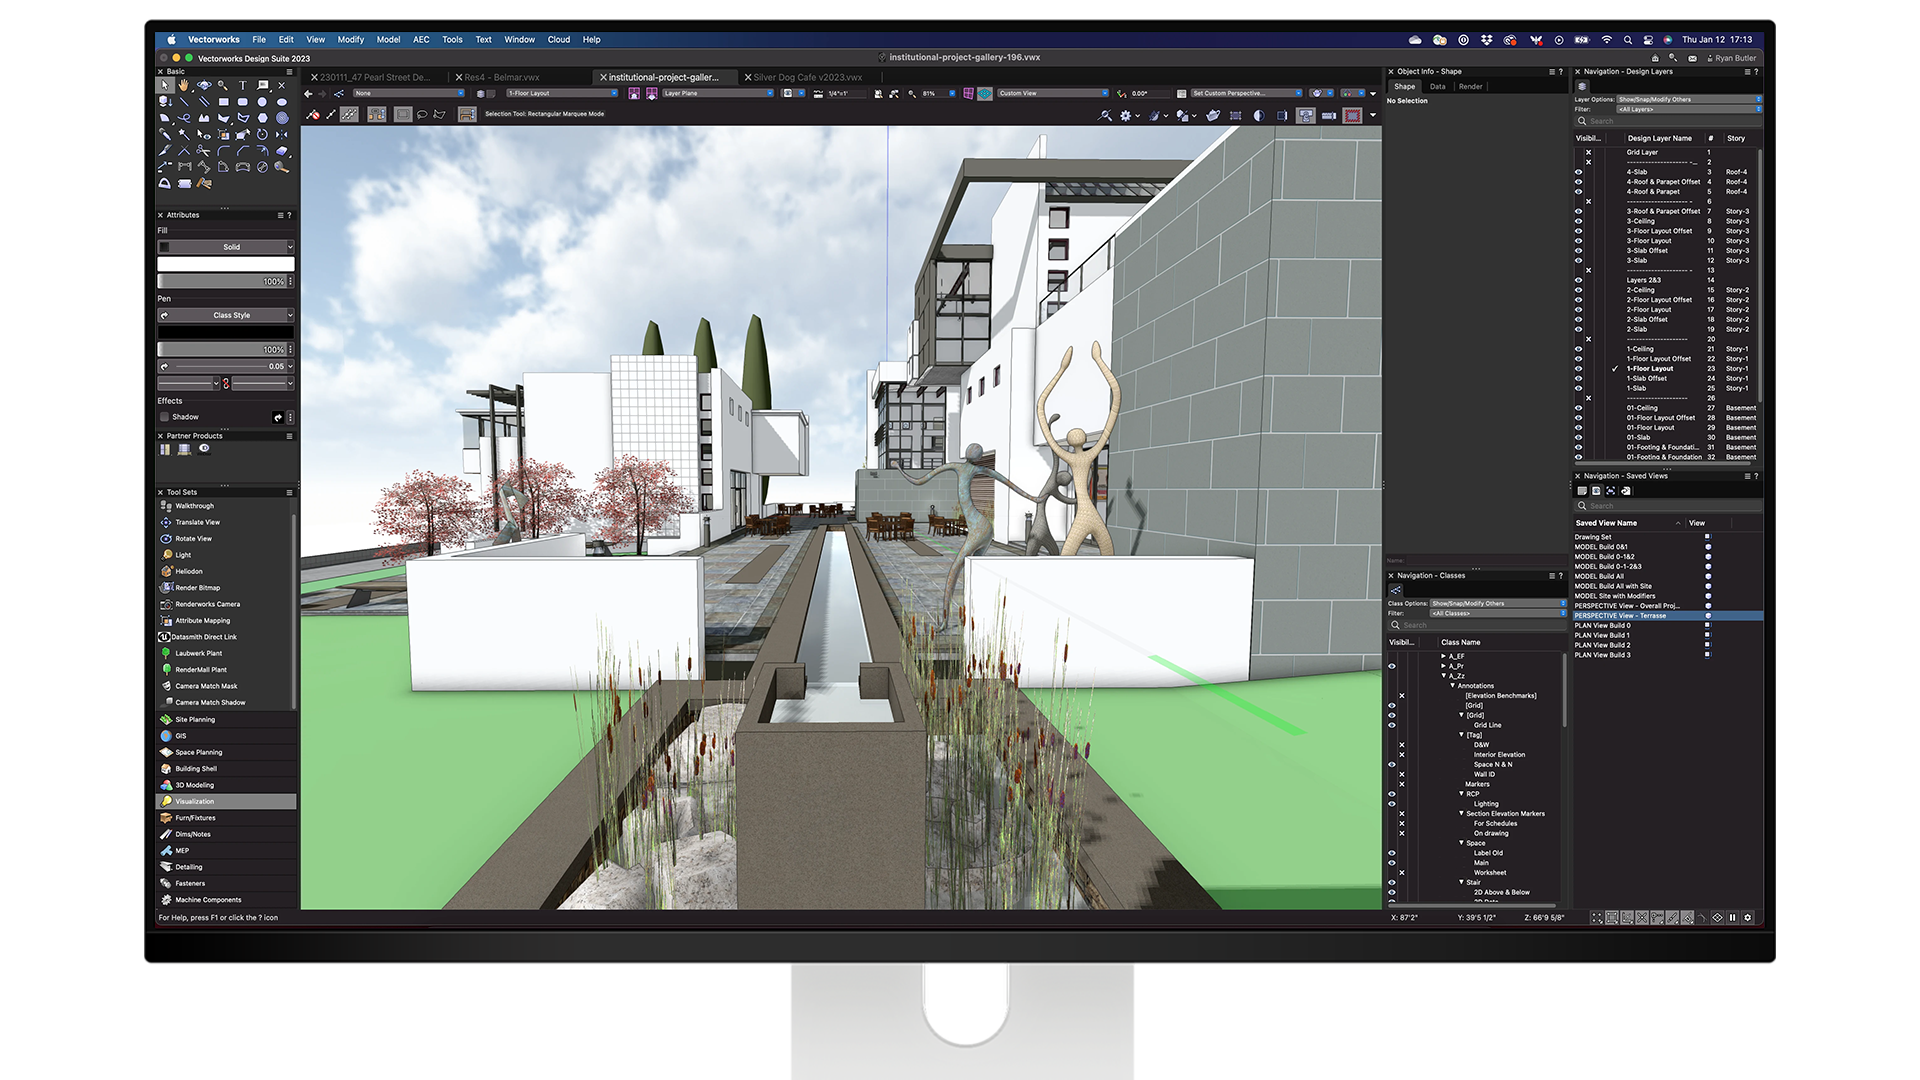
Task: Toggle visibility of the 1-Floor Layout layer
Action: 1579,369
